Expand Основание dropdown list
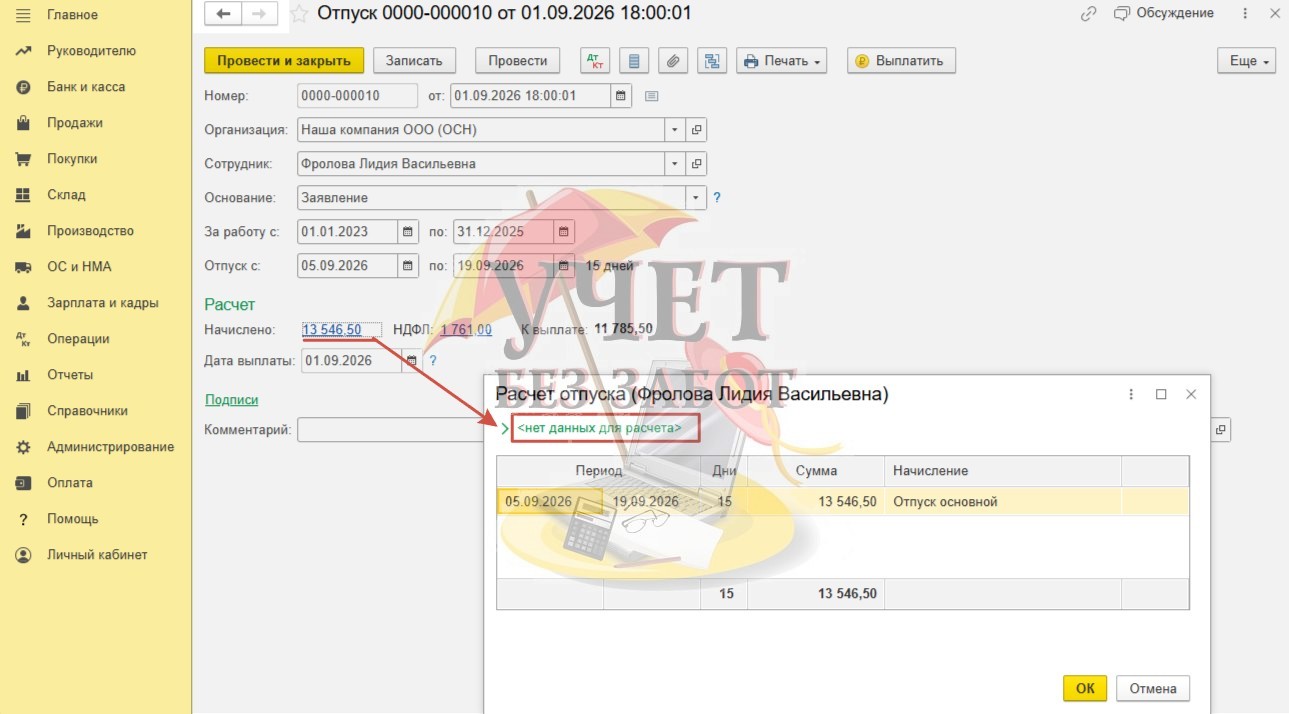 [x=696, y=198]
